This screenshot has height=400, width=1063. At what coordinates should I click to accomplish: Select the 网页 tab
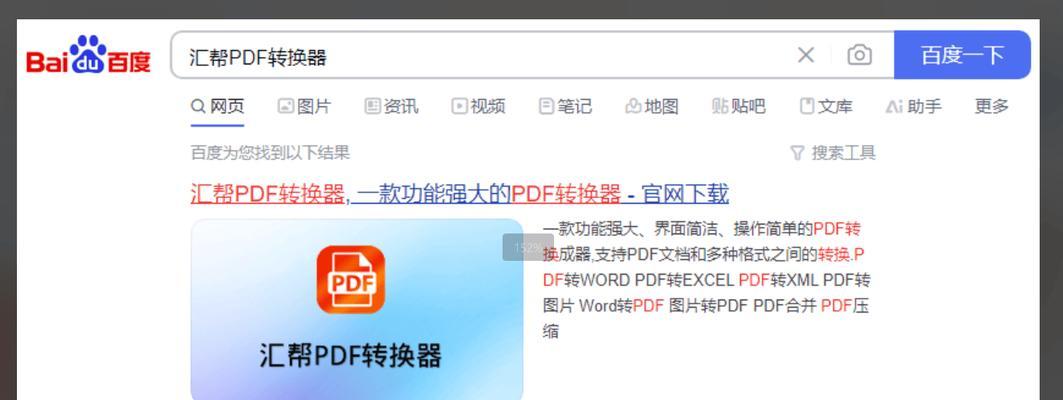(x=218, y=106)
